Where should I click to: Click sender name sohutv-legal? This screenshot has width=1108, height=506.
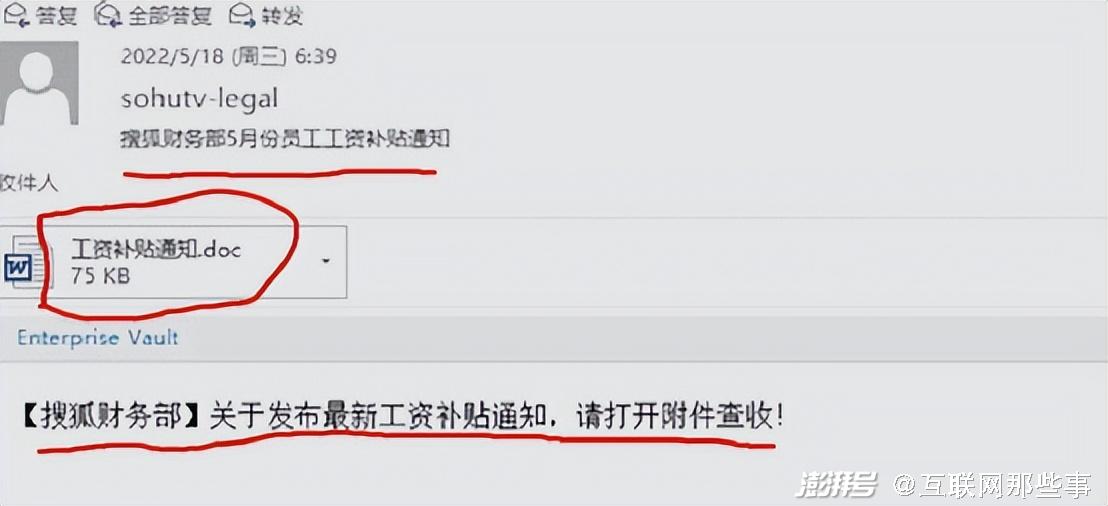pyautogui.click(x=199, y=98)
